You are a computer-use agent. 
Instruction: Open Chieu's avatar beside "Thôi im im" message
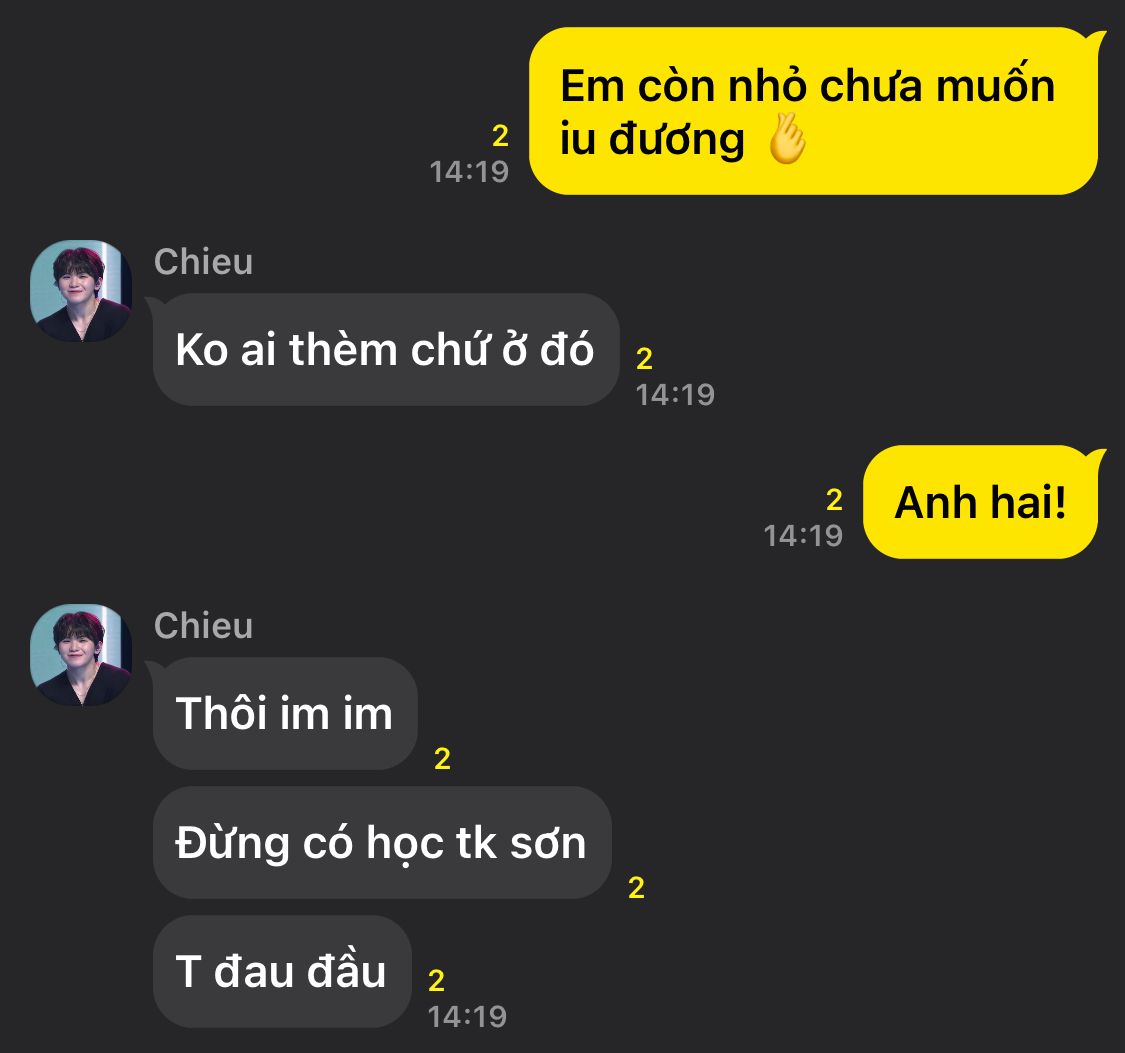81,655
